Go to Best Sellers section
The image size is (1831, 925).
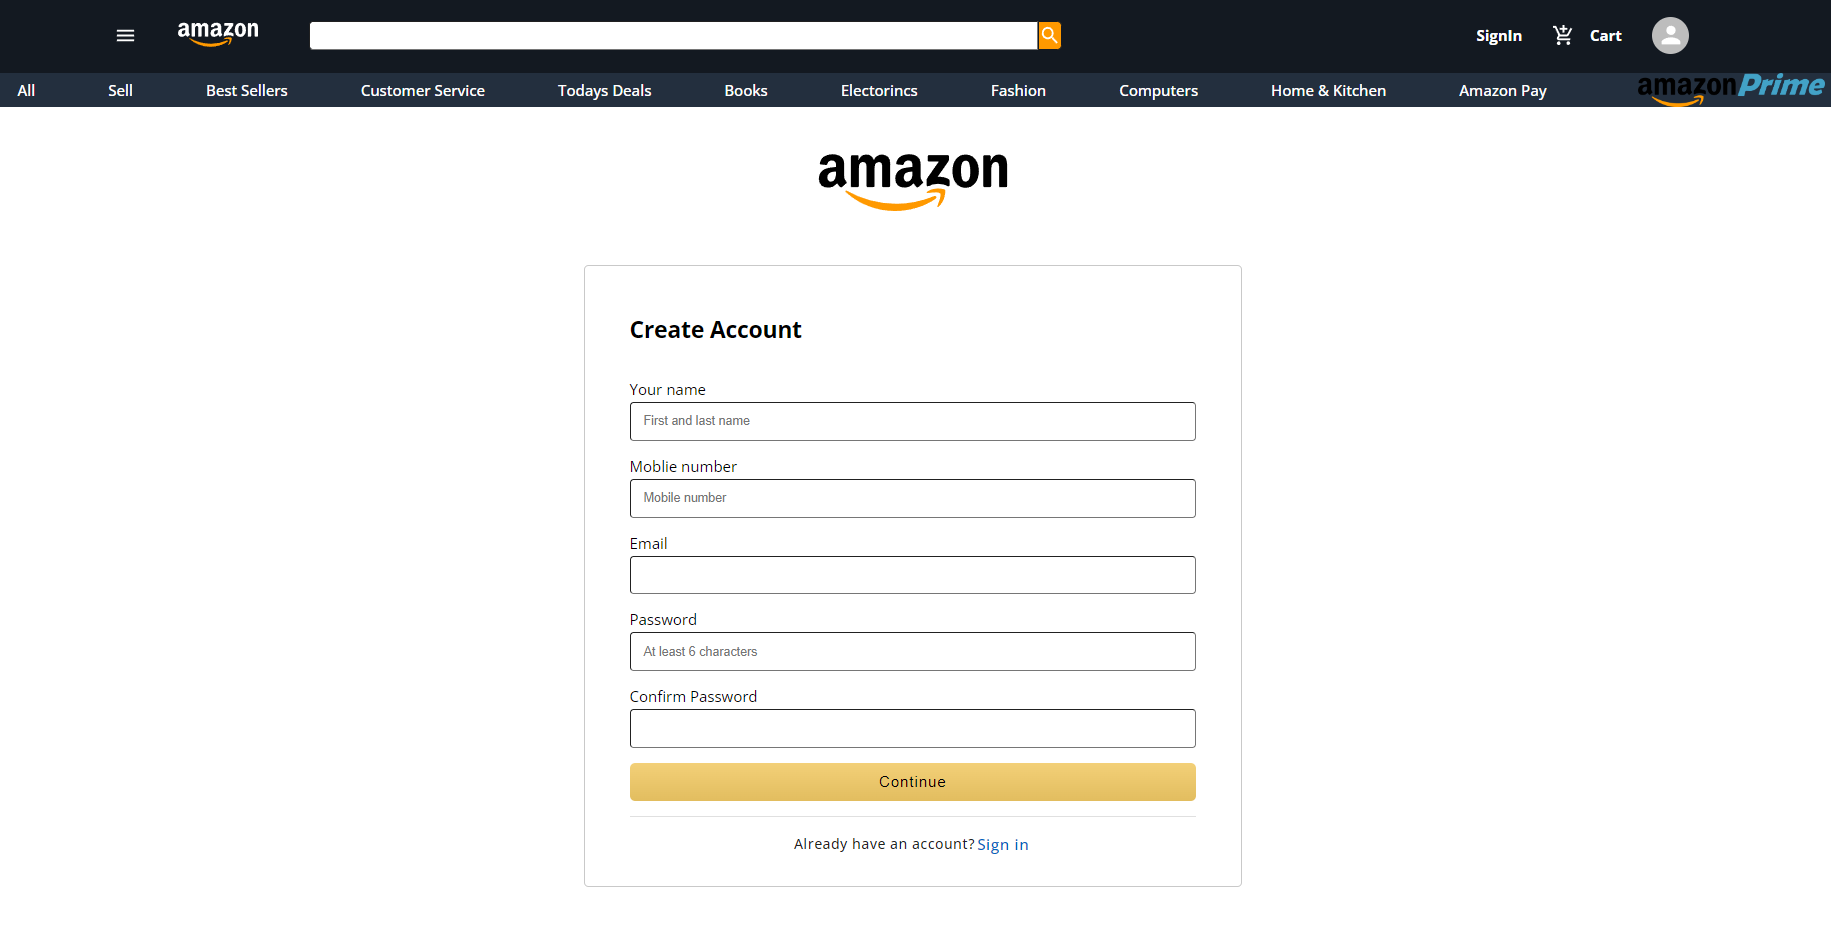(247, 90)
